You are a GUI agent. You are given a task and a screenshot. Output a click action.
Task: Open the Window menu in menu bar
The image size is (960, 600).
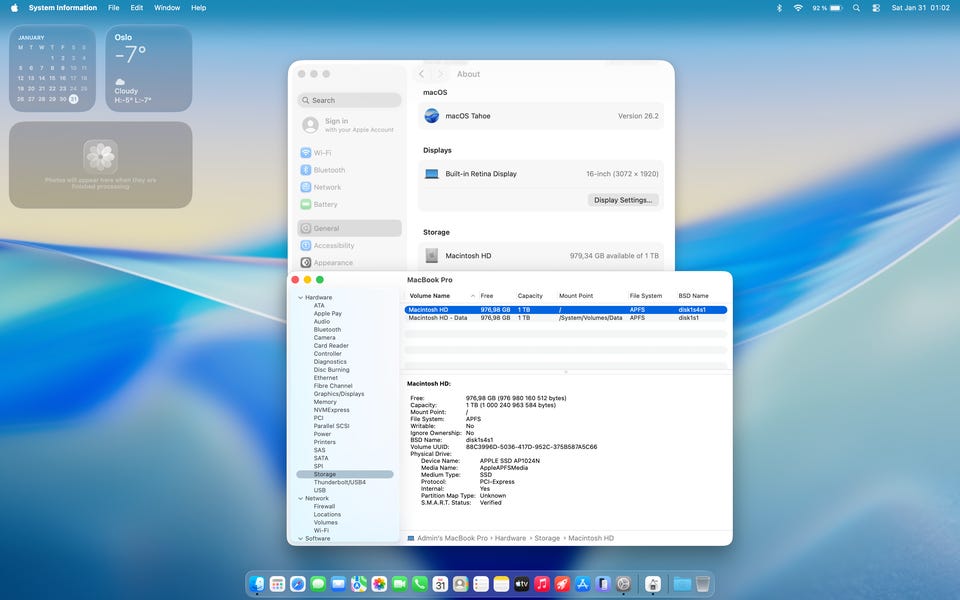pyautogui.click(x=167, y=8)
